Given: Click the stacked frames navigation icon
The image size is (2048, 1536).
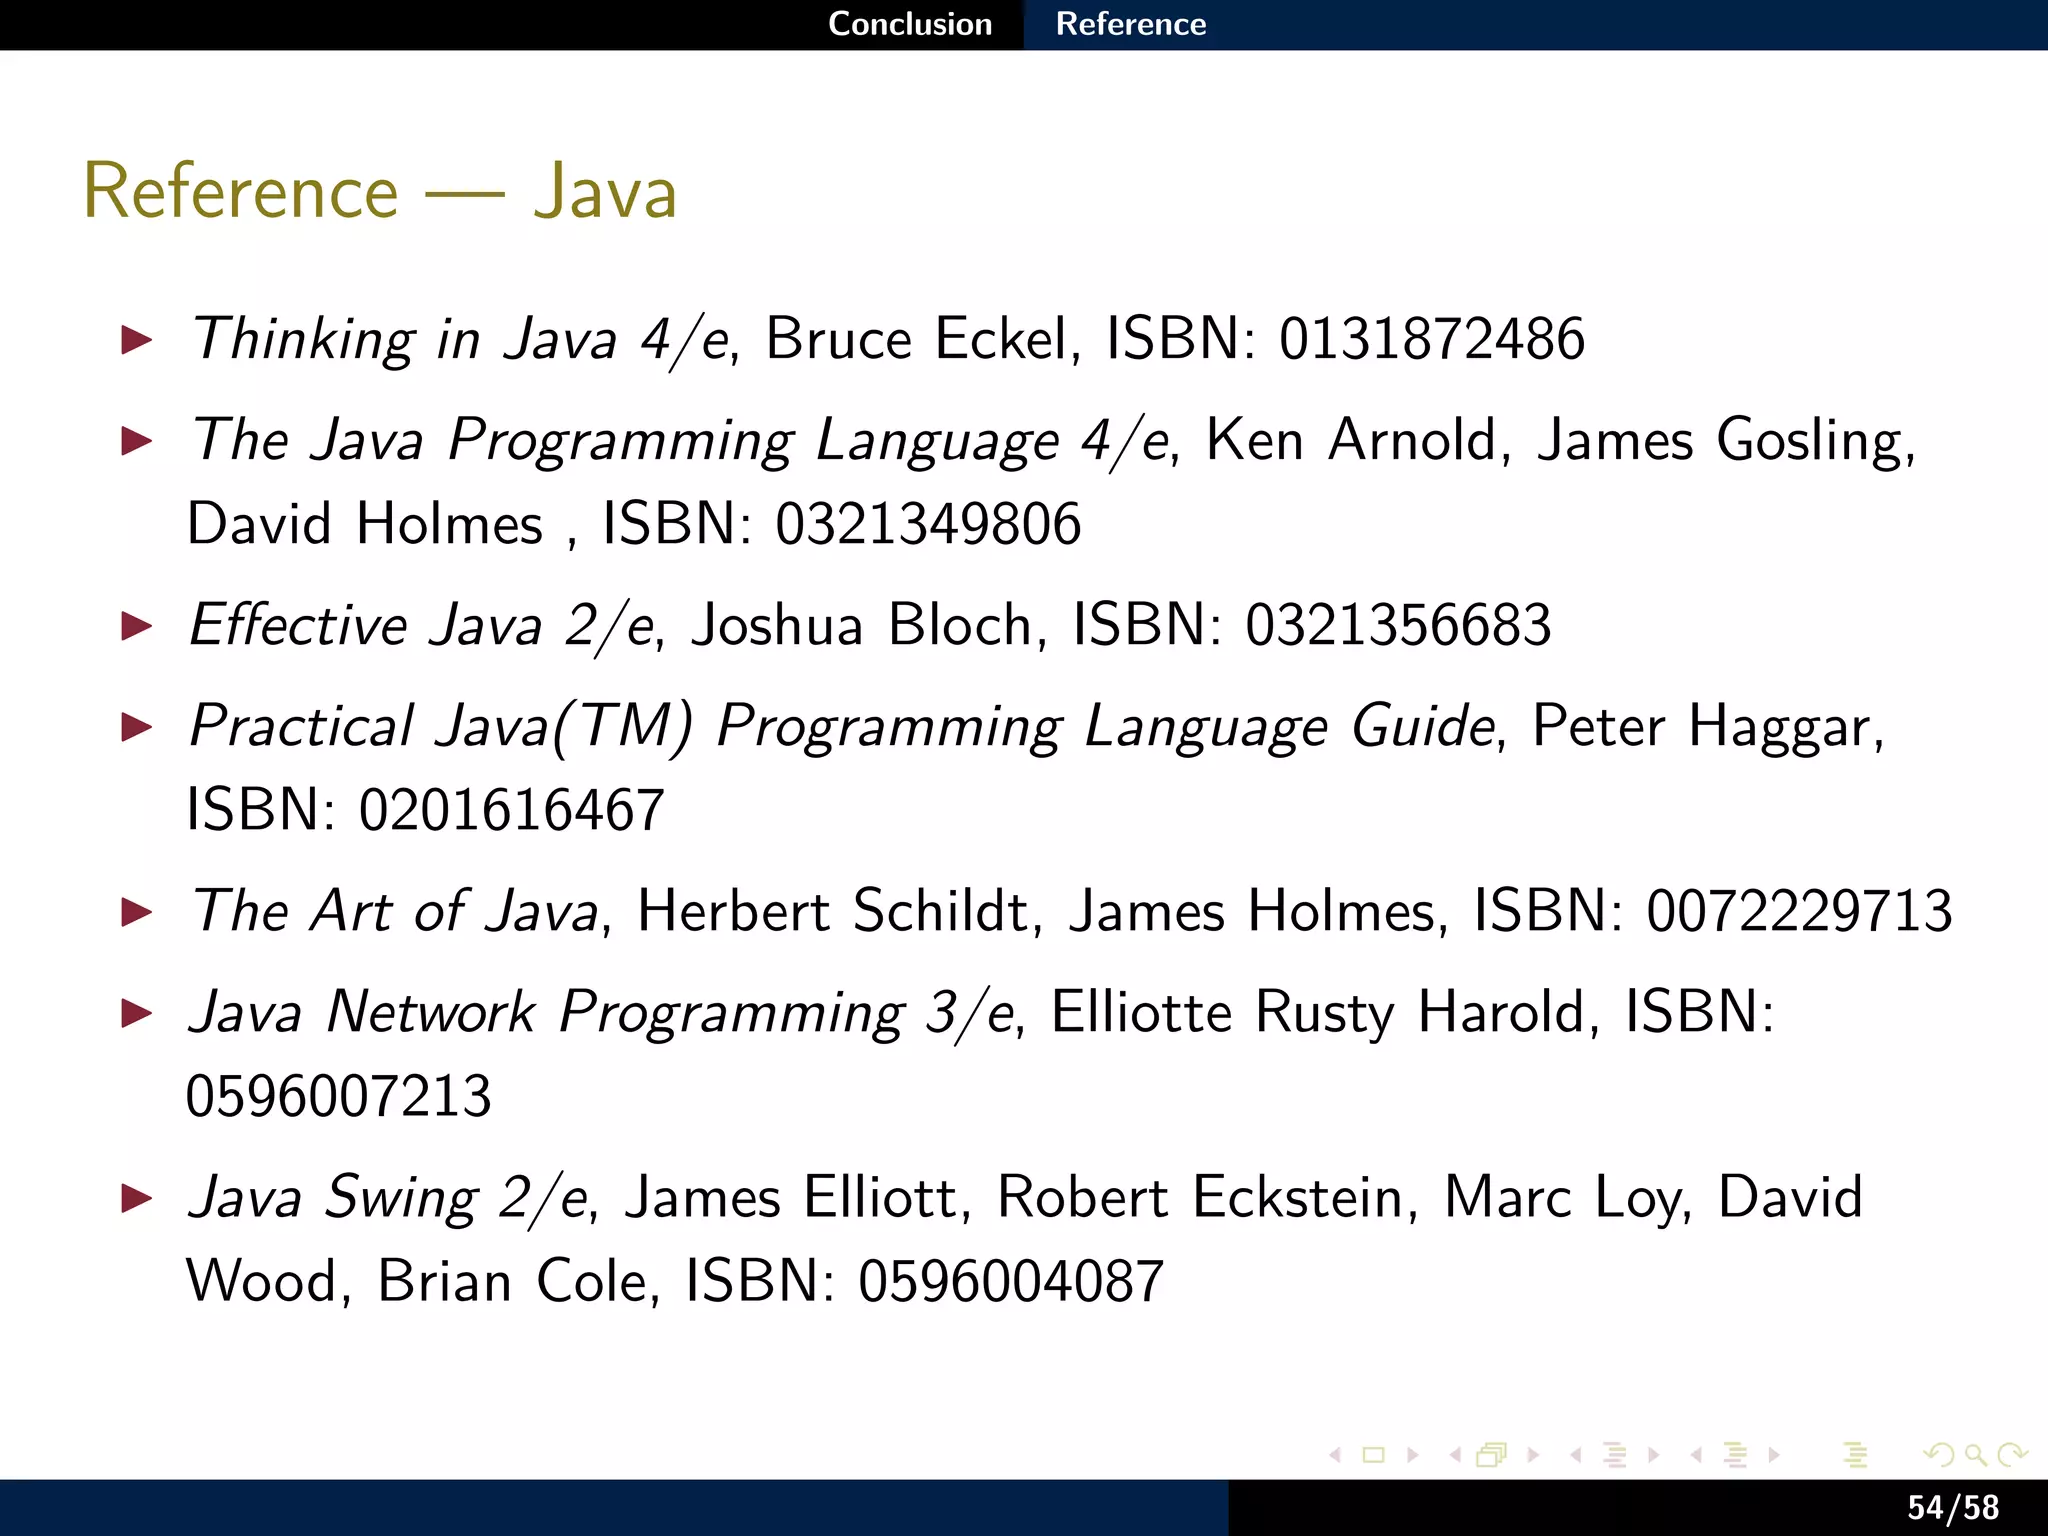Looking at the screenshot, I should point(1492,1455).
